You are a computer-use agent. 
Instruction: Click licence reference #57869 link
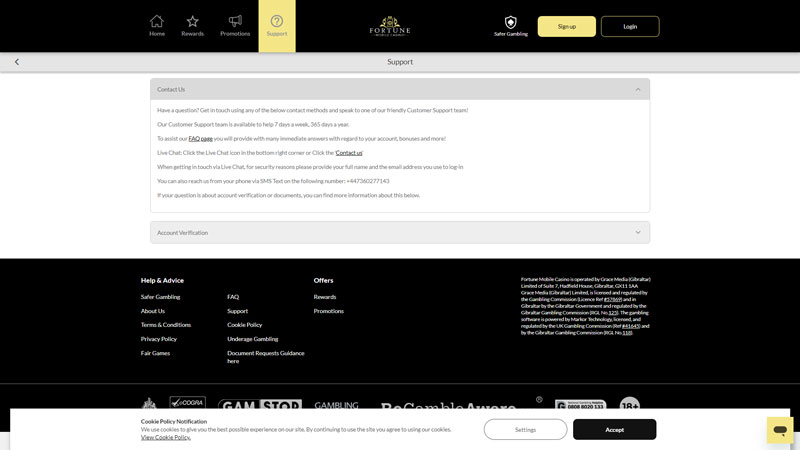tap(613, 299)
